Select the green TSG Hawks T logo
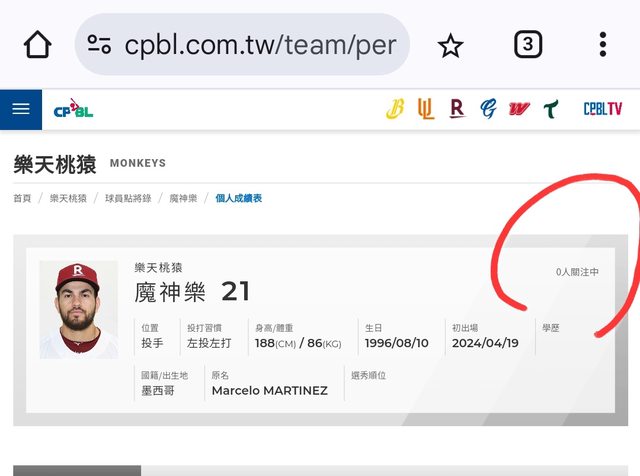Image resolution: width=640 pixels, height=476 pixels. (x=551, y=109)
